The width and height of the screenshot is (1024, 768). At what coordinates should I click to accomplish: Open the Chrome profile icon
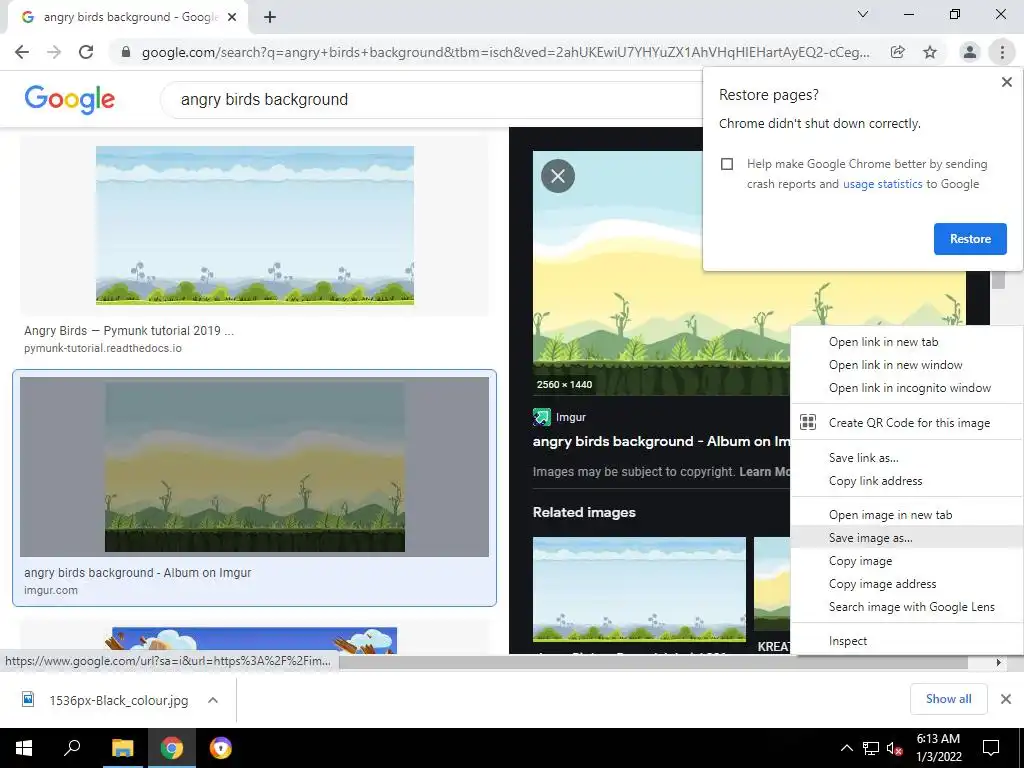coord(970,52)
